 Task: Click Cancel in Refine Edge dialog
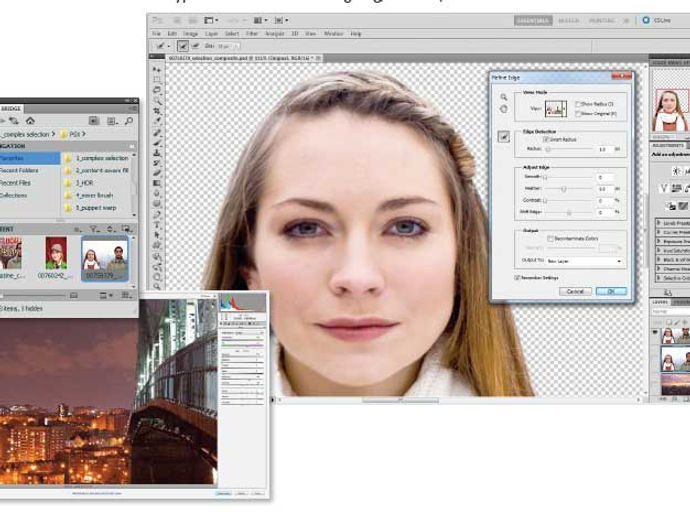click(575, 291)
